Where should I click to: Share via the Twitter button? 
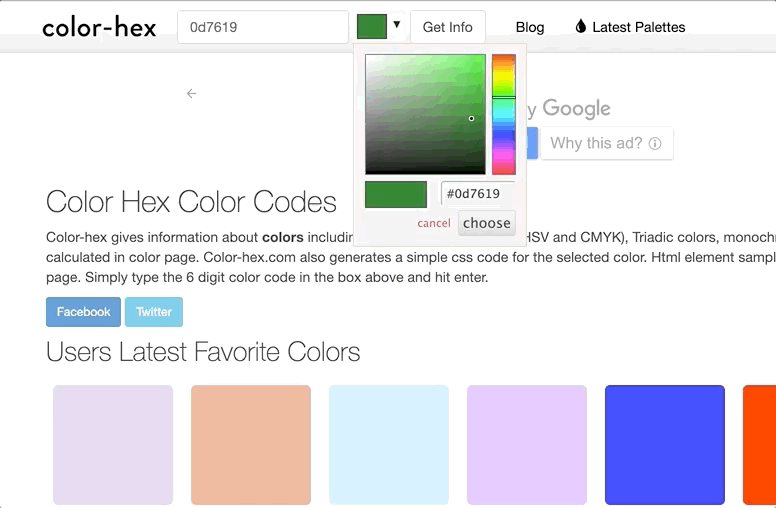pyautogui.click(x=154, y=312)
